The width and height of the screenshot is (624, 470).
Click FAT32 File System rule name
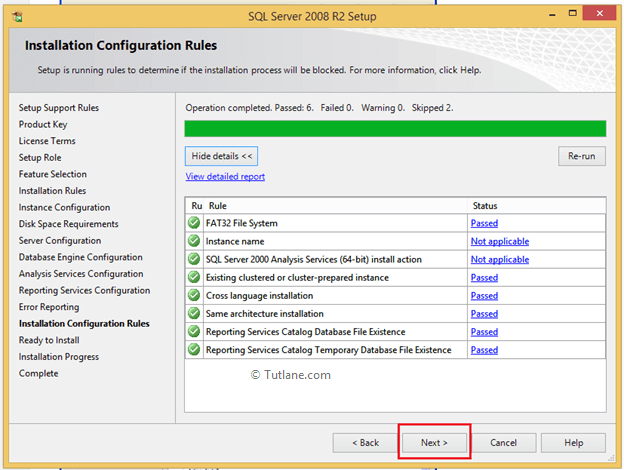pyautogui.click(x=242, y=223)
